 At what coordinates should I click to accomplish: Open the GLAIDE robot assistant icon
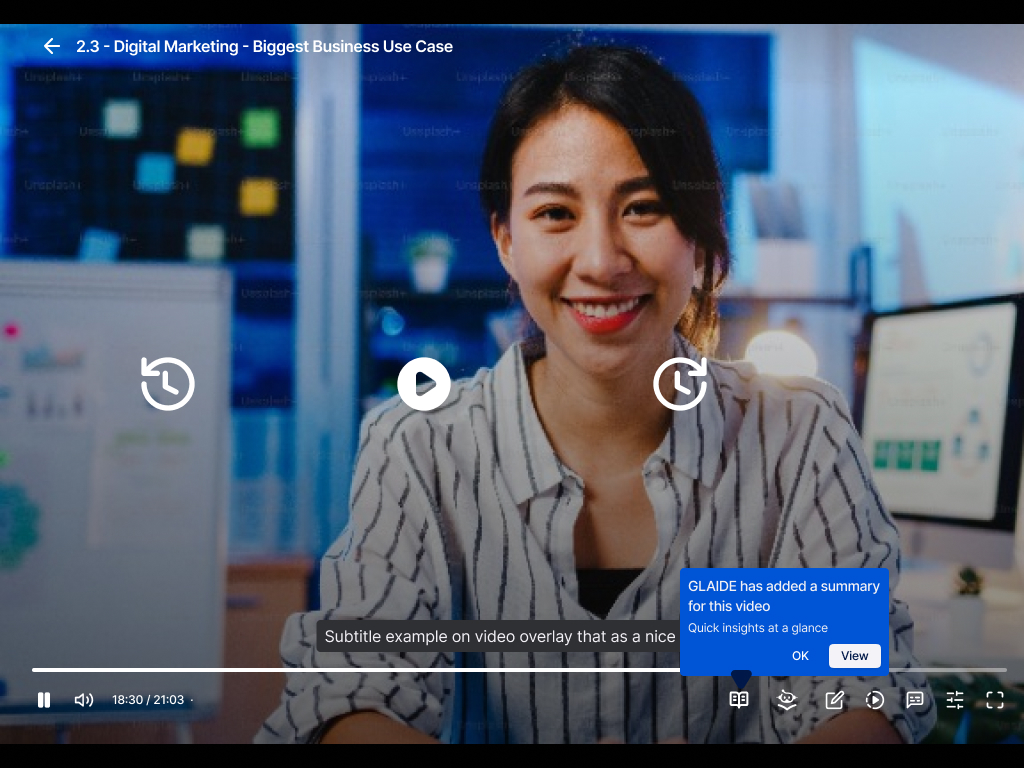point(787,700)
